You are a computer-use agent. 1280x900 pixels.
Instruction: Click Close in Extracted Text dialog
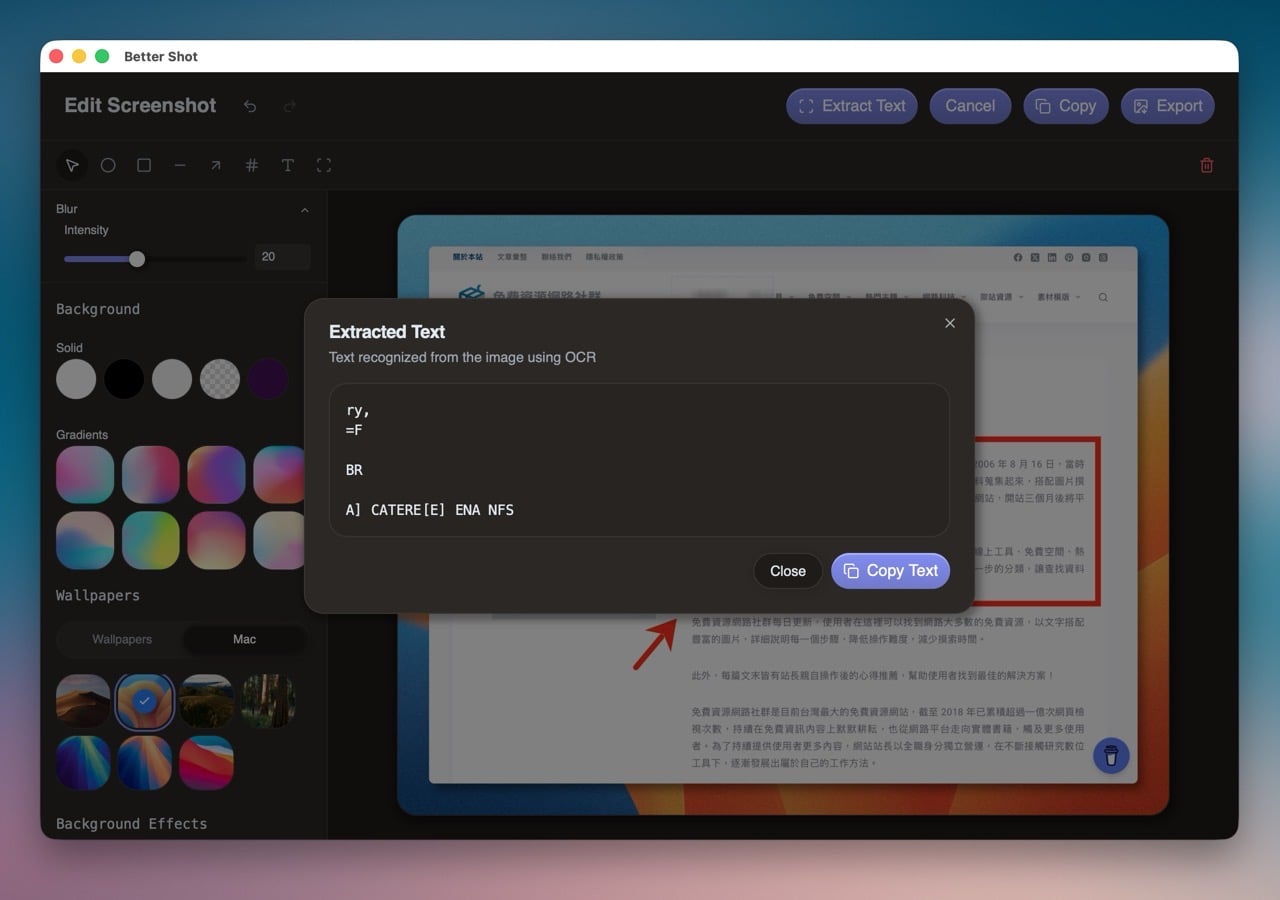click(787, 571)
